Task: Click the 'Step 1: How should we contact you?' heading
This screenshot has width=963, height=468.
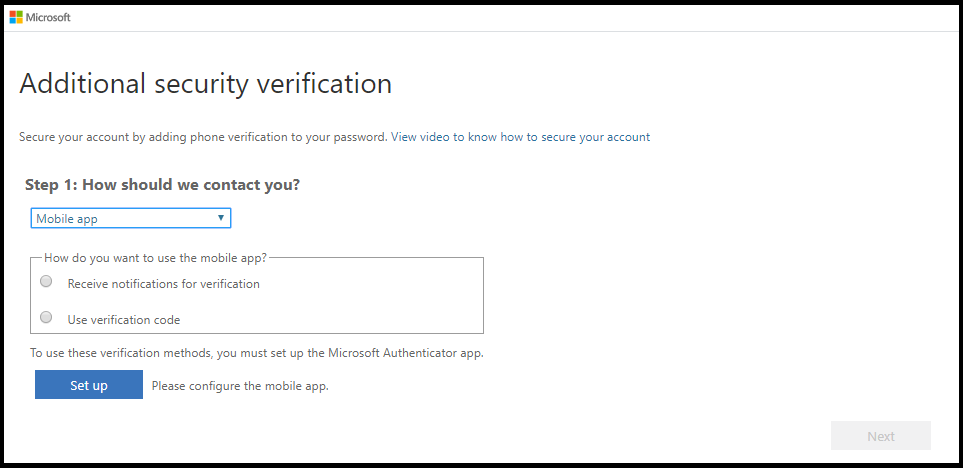Action: click(x=162, y=184)
